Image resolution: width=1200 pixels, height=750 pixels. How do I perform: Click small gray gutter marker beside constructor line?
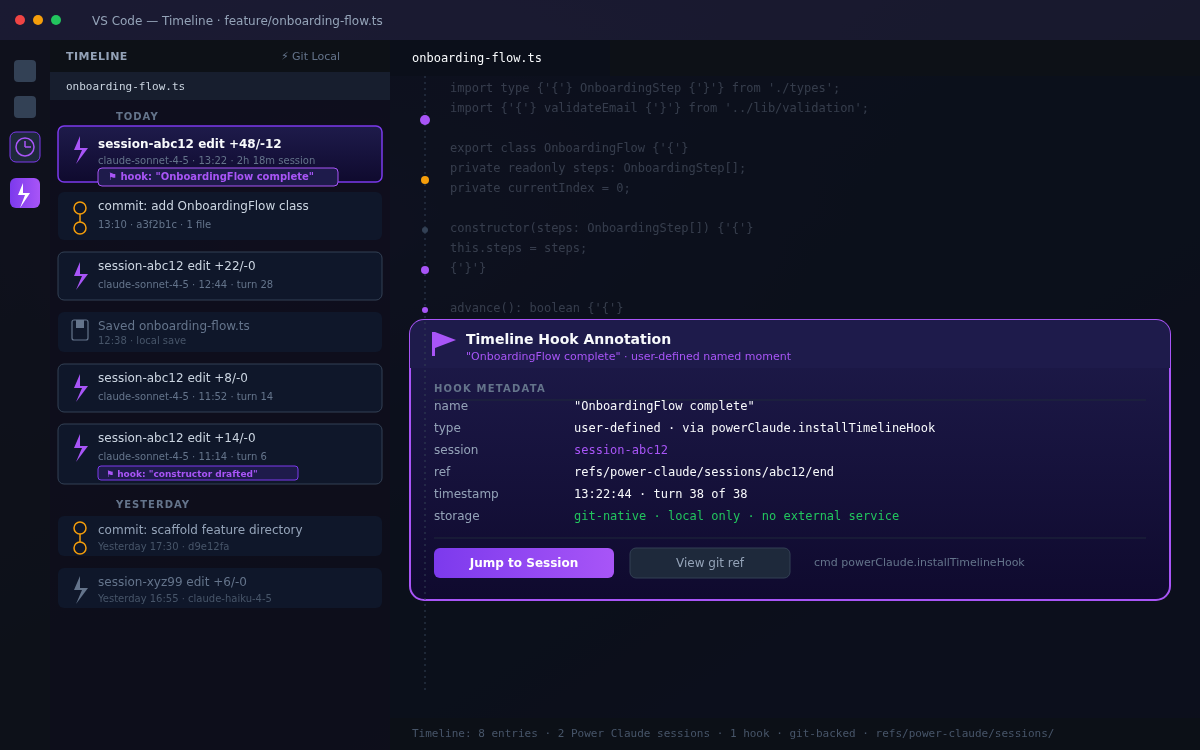425,230
